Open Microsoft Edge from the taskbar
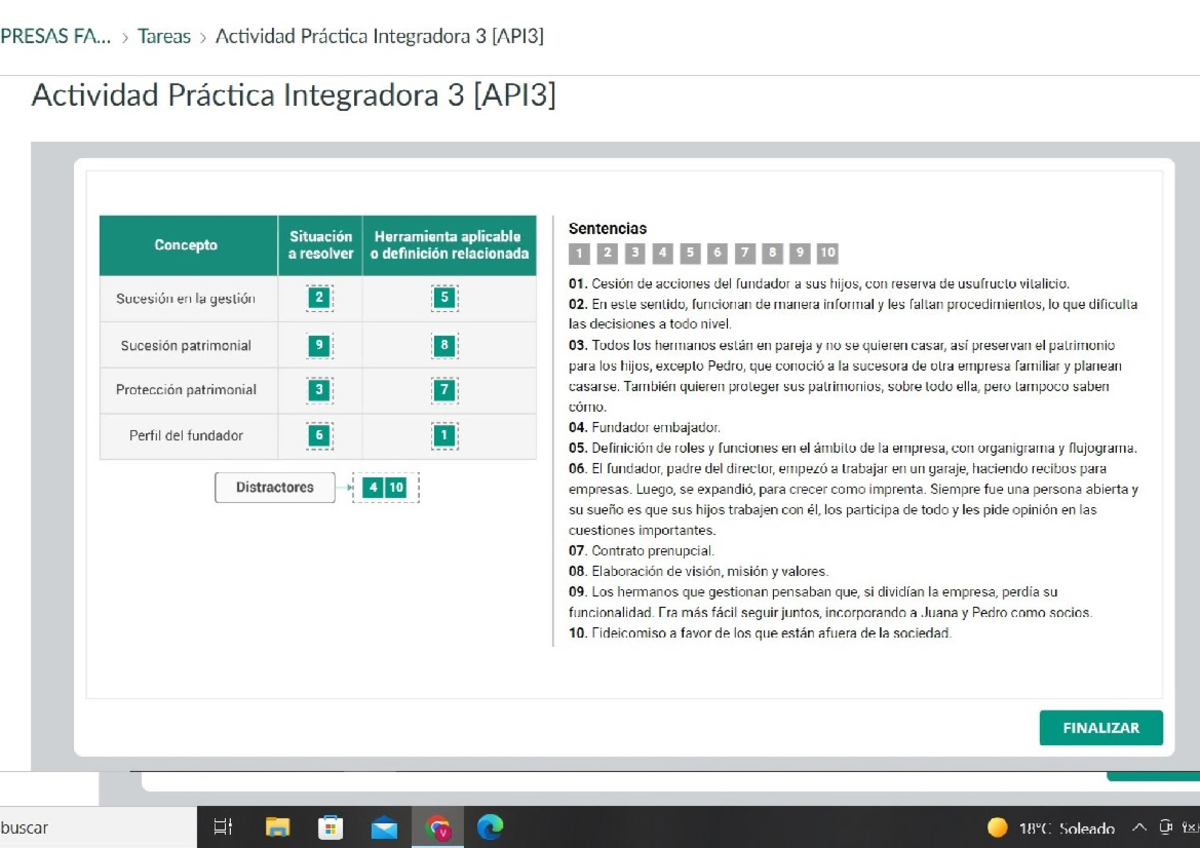This screenshot has width=1200, height=848. [x=489, y=827]
